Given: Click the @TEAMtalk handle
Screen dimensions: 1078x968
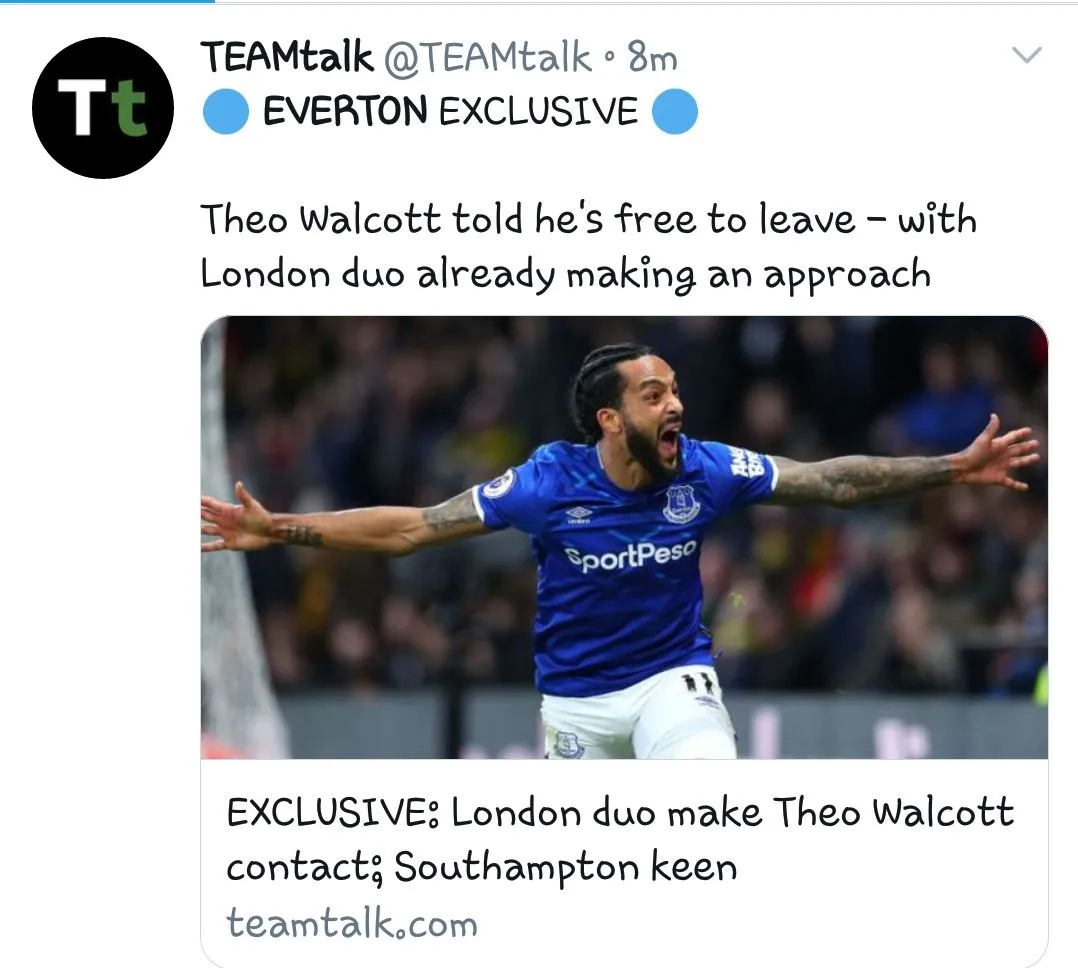Looking at the screenshot, I should coord(487,56).
